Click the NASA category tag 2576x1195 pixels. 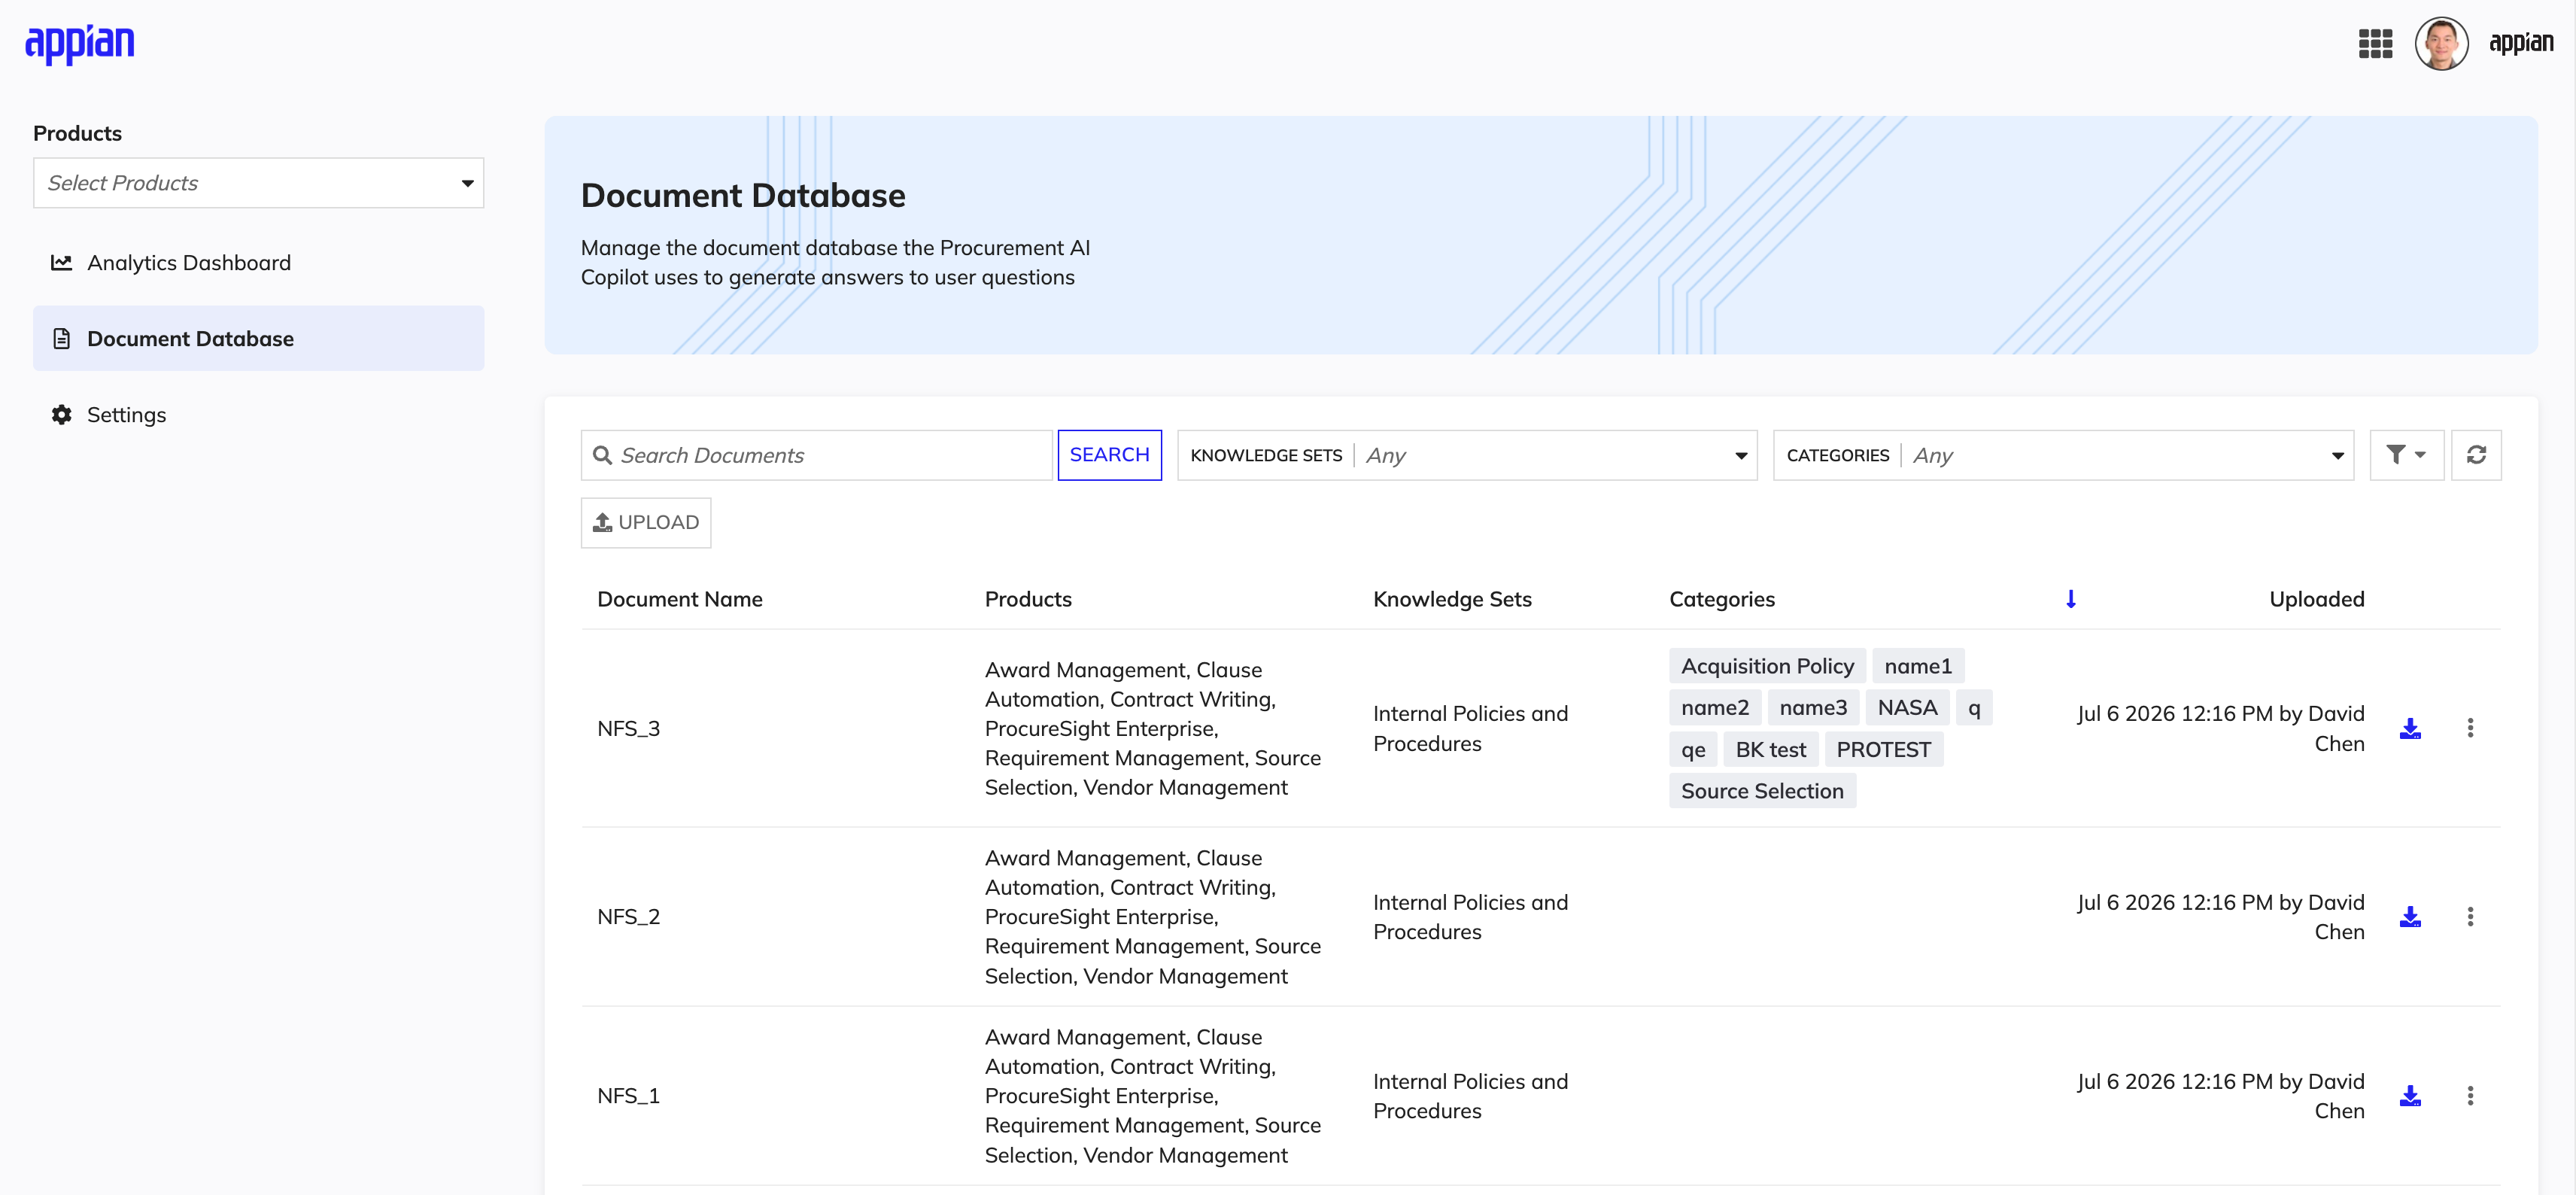tap(1907, 708)
